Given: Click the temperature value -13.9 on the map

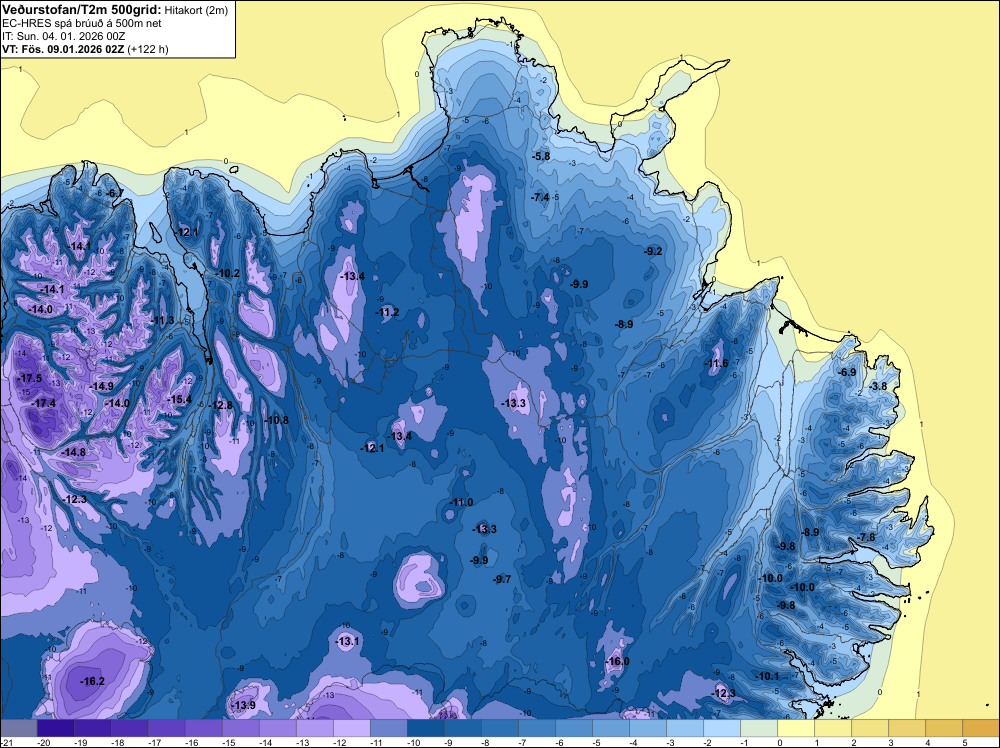Looking at the screenshot, I should click(x=243, y=705).
